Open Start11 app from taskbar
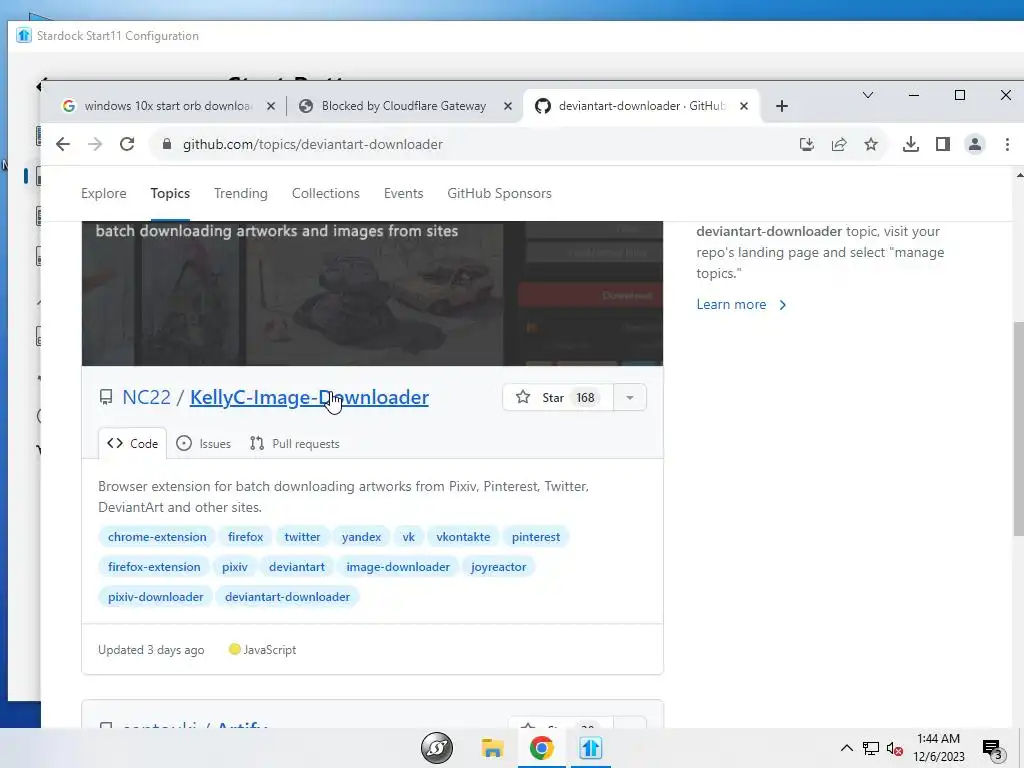 (590, 748)
